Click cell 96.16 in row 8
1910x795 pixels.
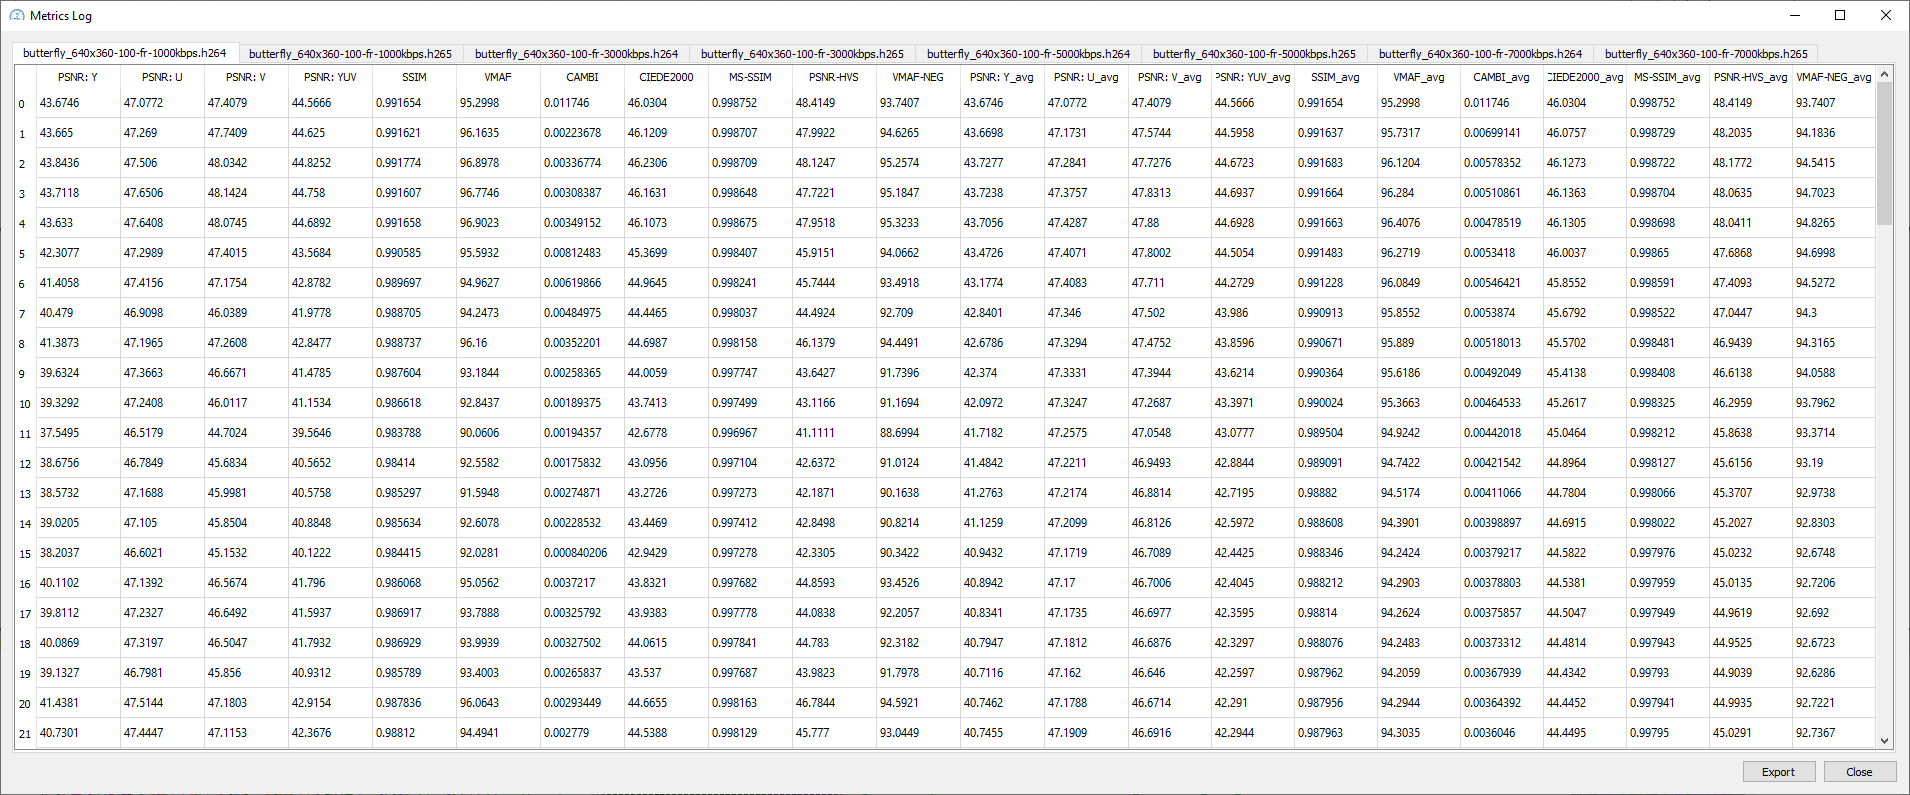(x=498, y=343)
